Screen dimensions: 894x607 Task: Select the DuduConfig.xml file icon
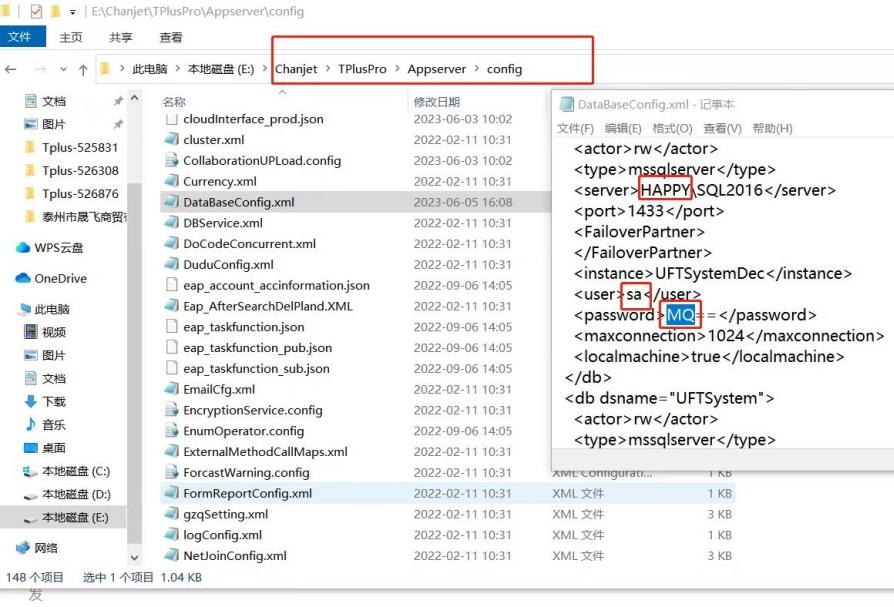(171, 264)
